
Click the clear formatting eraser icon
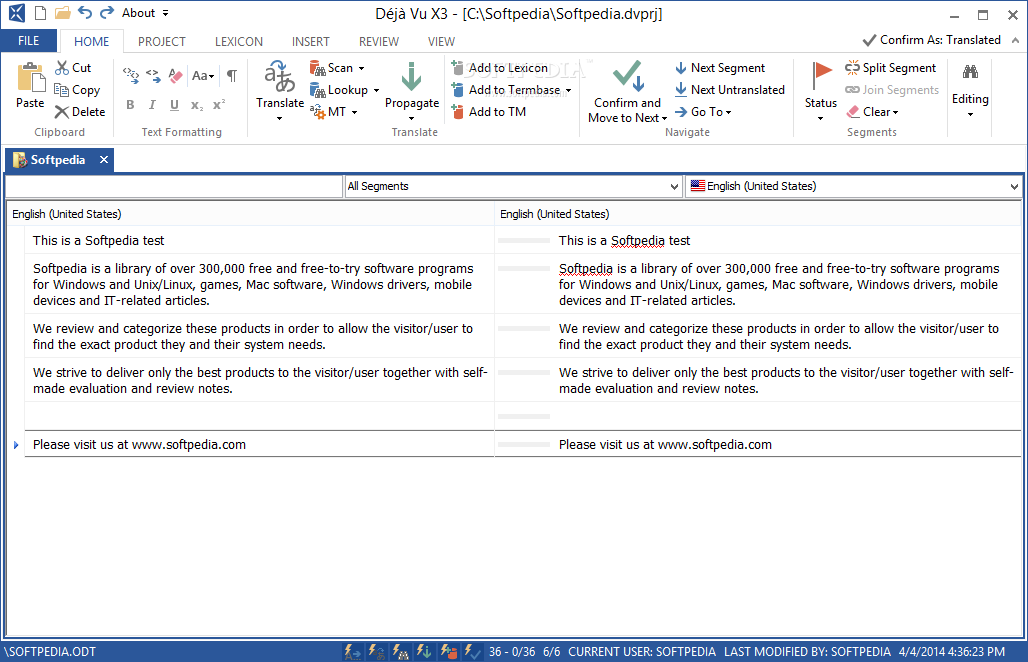pyautogui.click(x=175, y=75)
